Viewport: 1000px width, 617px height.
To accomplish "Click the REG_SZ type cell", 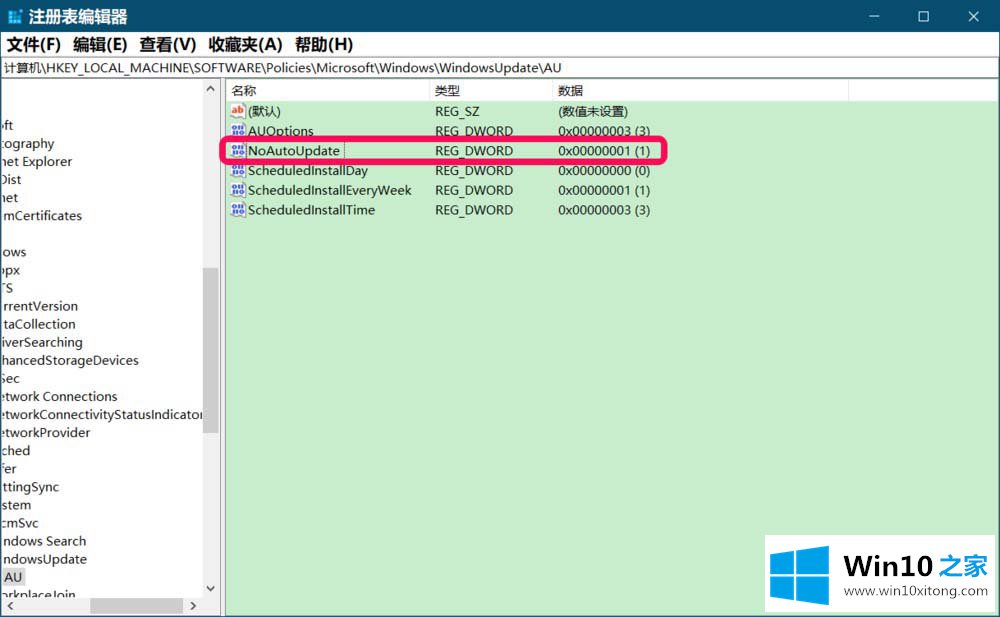I will [457, 111].
